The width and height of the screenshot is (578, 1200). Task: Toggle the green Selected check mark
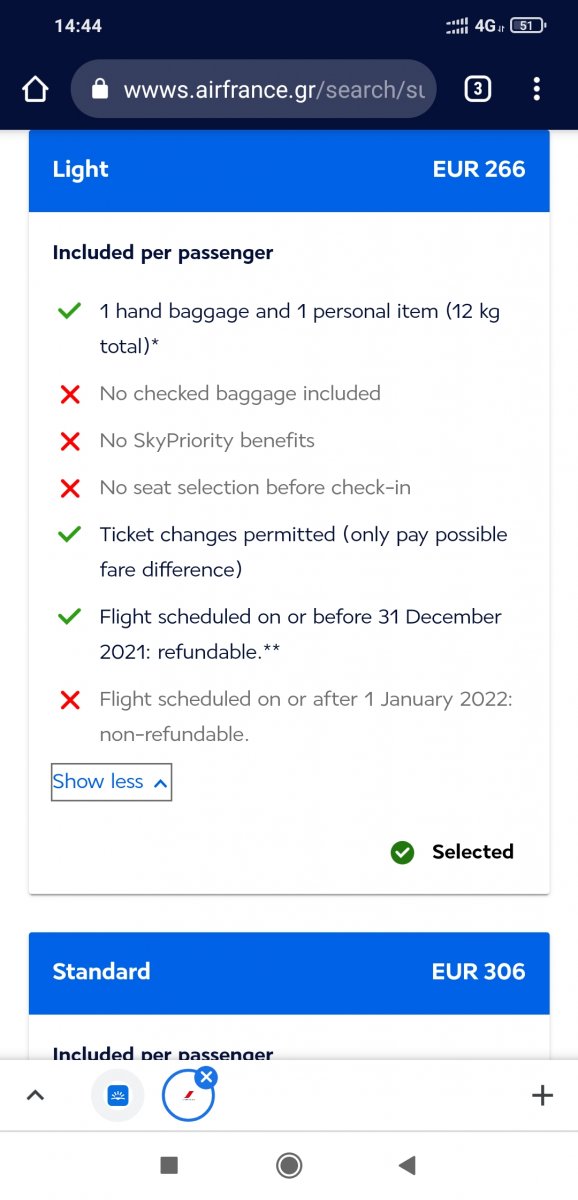402,853
